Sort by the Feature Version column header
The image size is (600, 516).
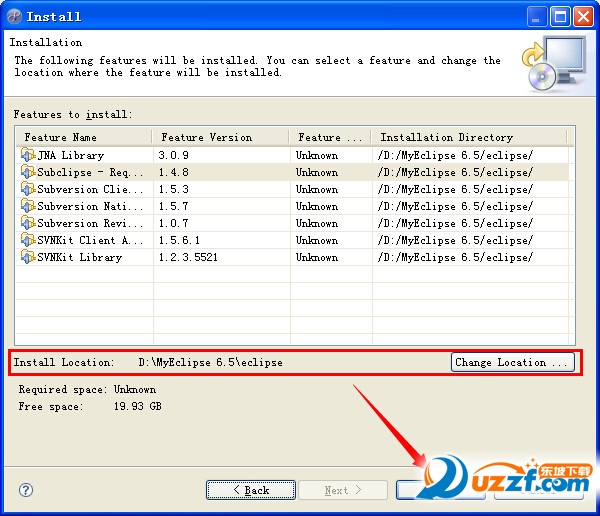220,137
